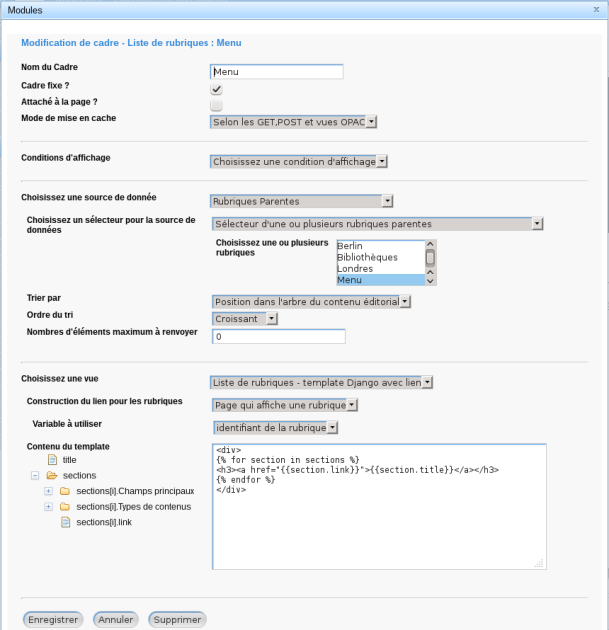Click the textarea resize grip handle

(x=539, y=563)
